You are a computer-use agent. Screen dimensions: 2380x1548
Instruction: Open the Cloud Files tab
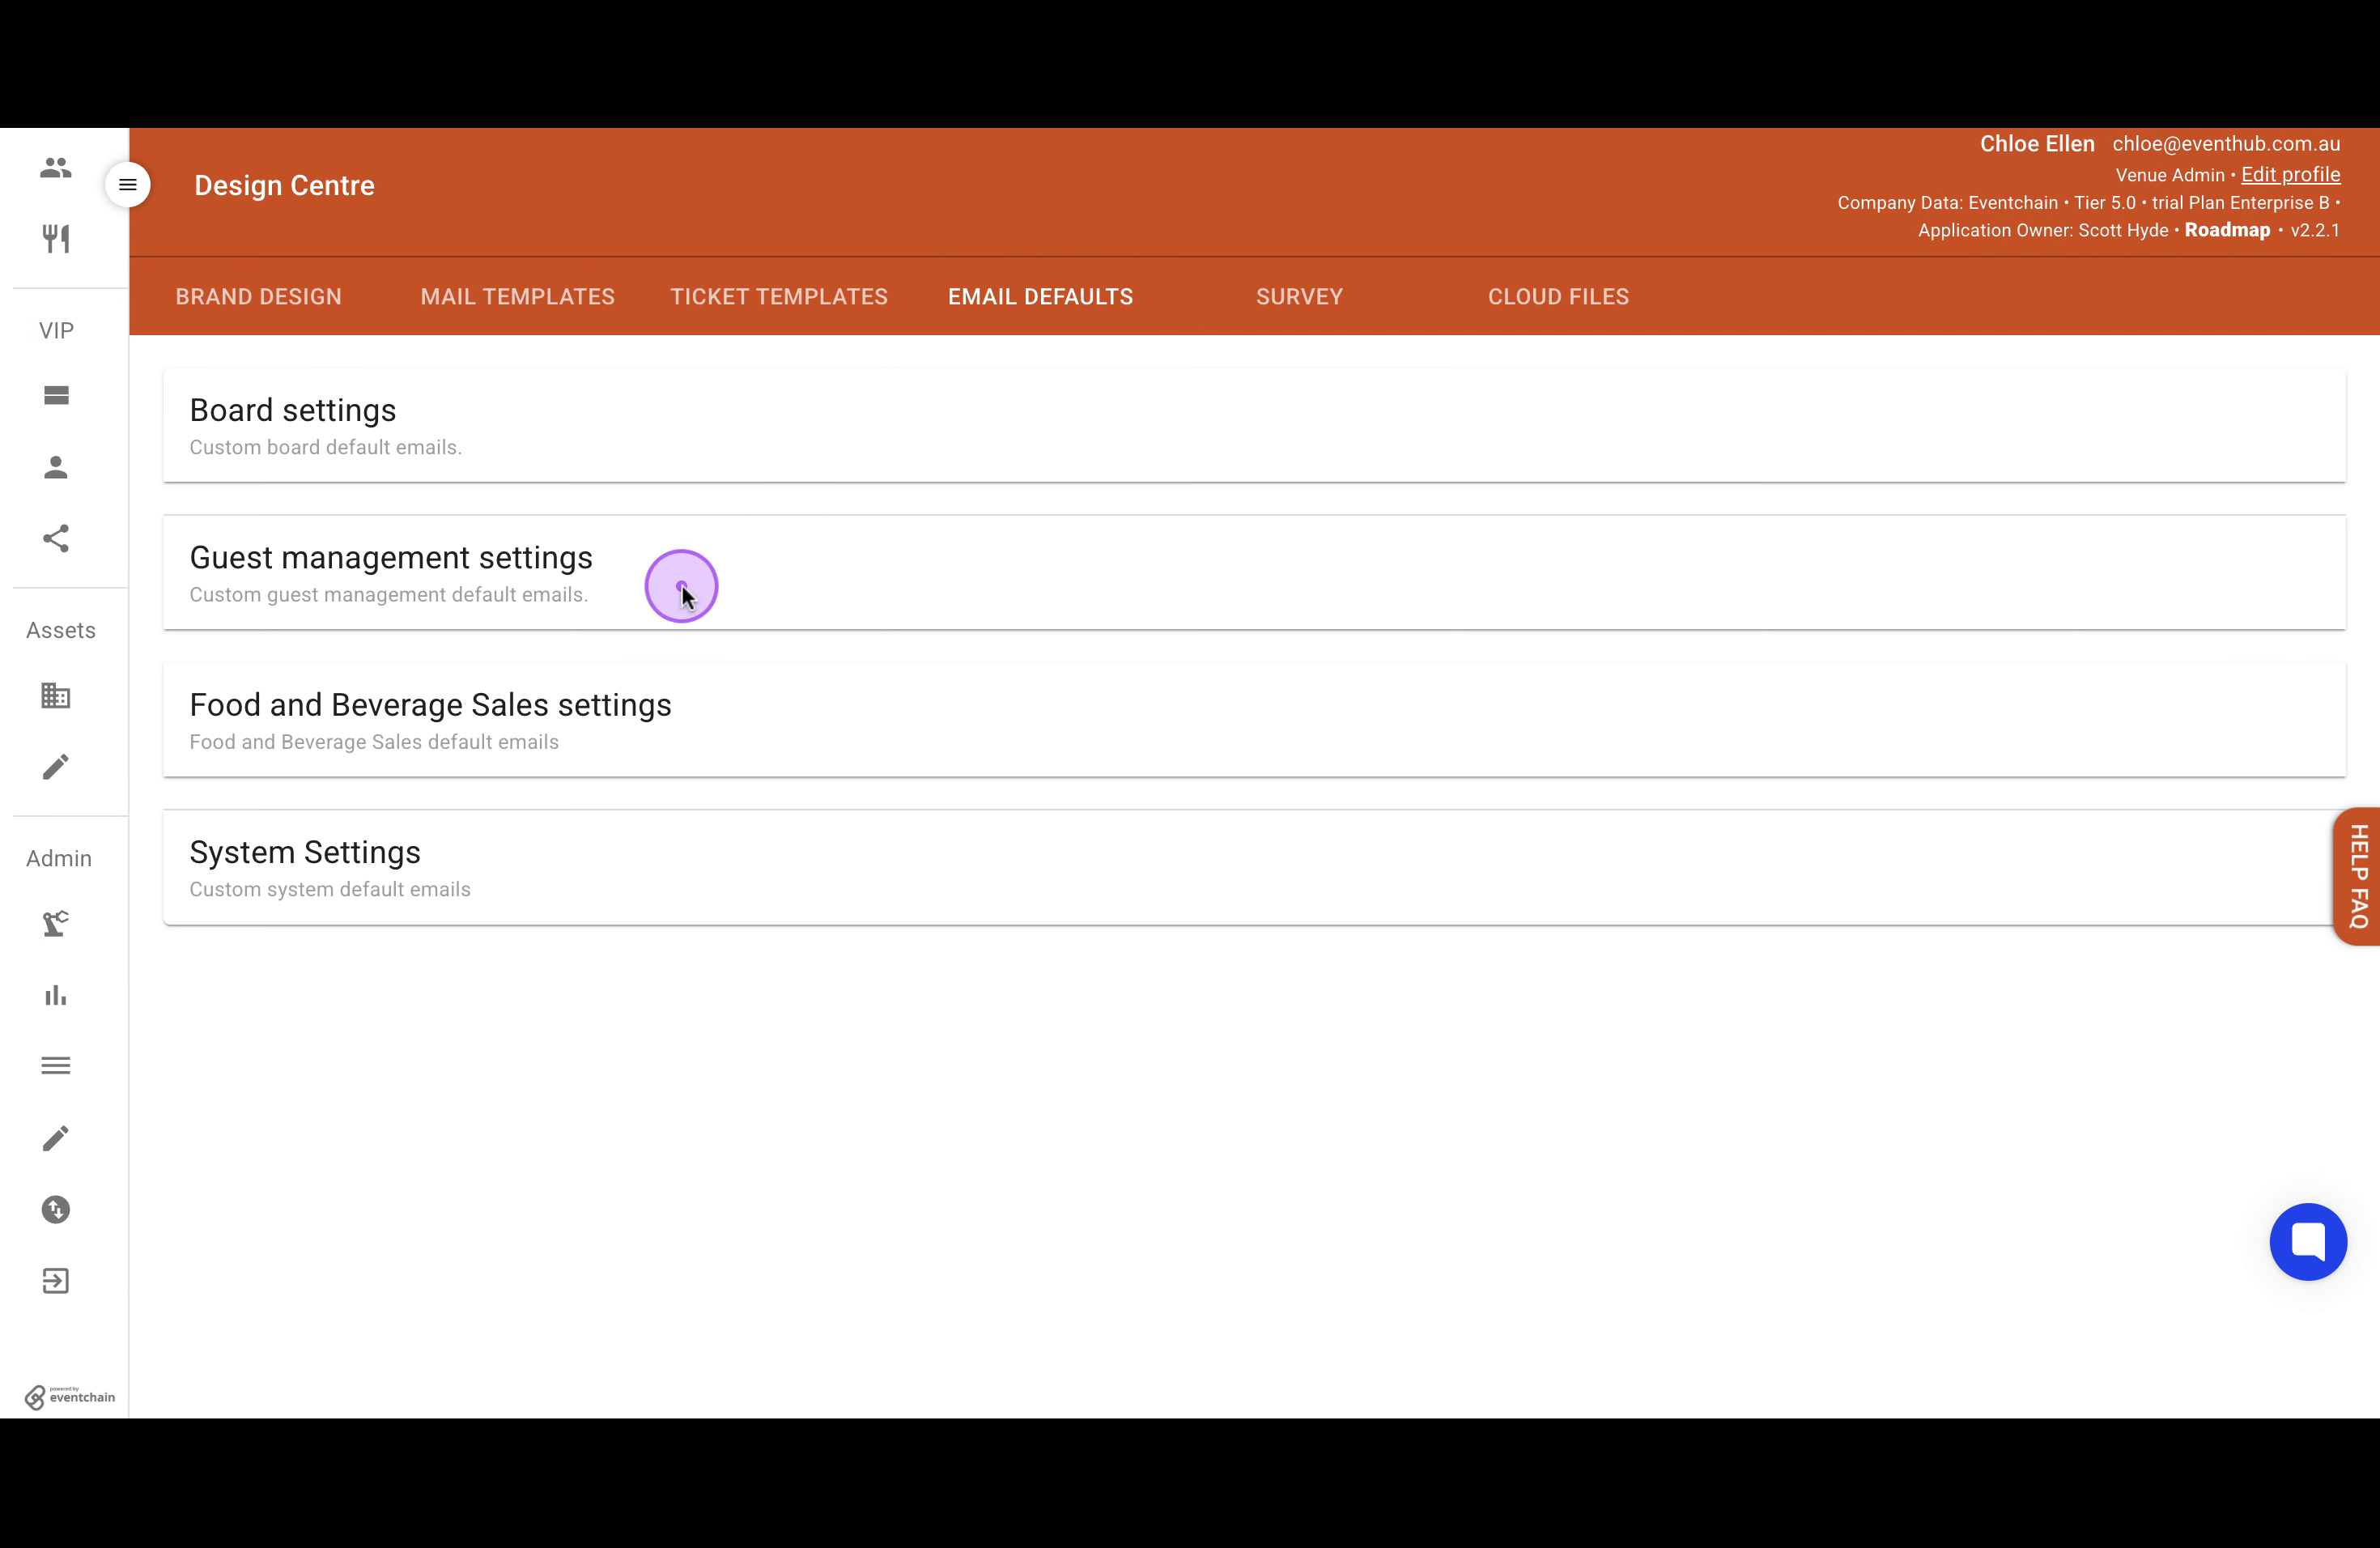[x=1559, y=297]
